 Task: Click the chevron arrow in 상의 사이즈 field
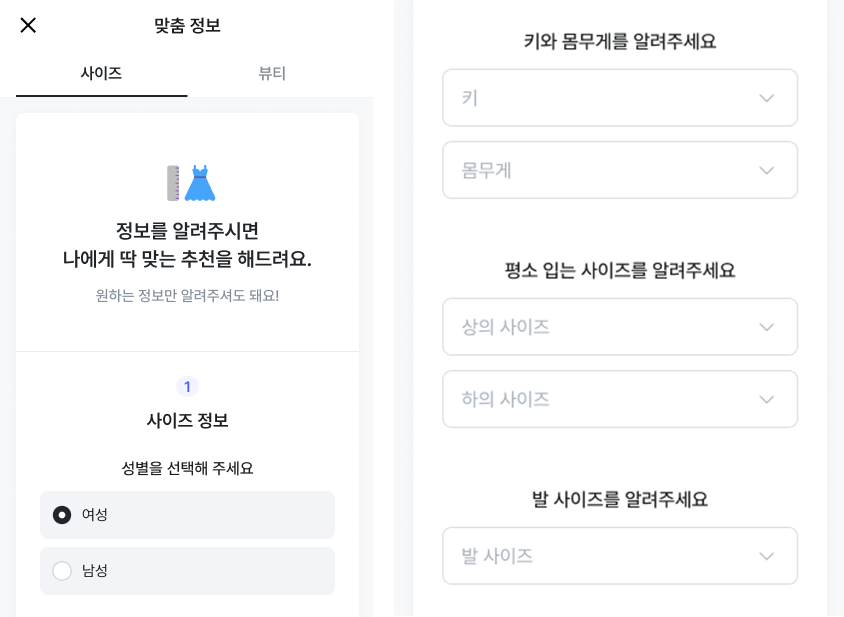click(x=766, y=327)
